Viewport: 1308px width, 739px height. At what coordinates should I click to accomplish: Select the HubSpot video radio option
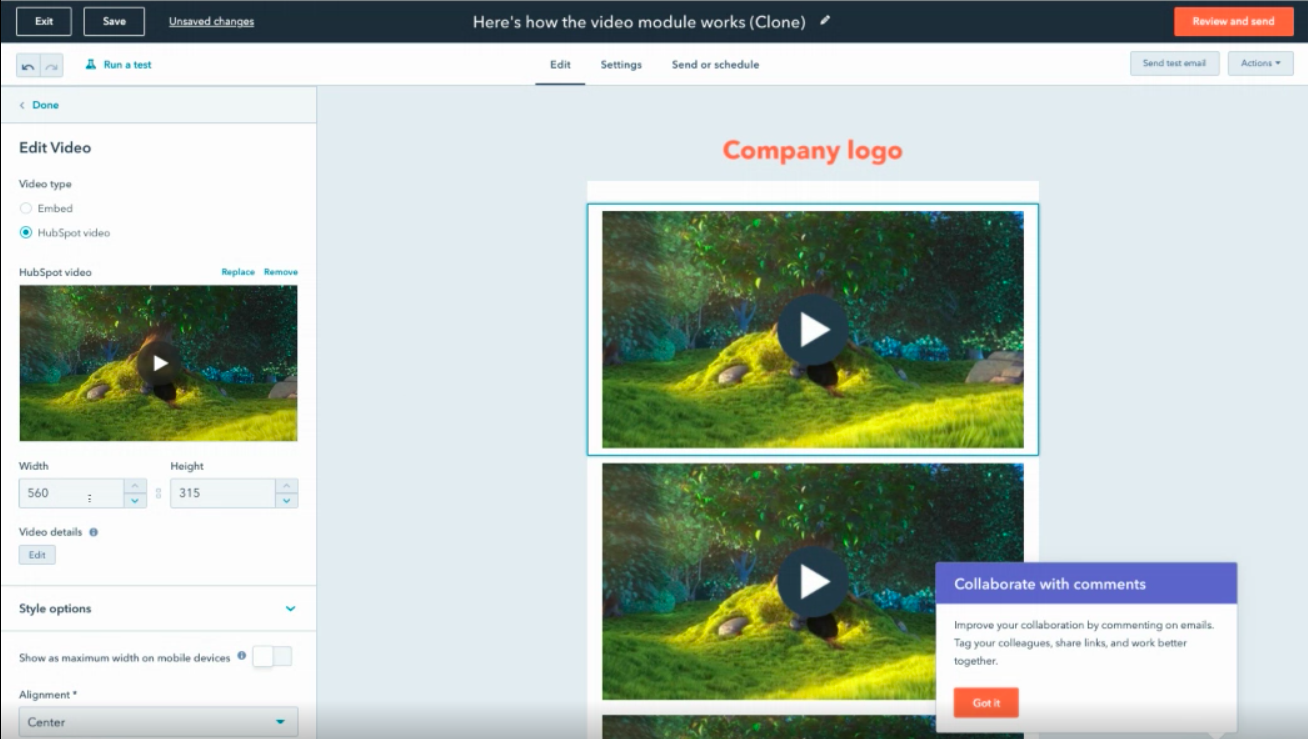pos(26,232)
